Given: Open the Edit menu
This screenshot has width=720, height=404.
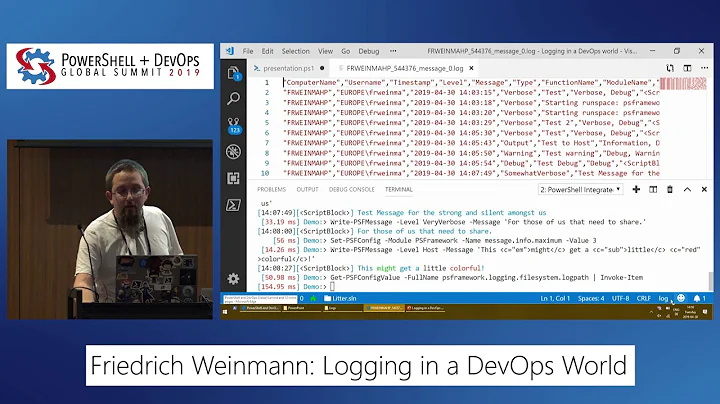Looking at the screenshot, I should coord(267,51).
